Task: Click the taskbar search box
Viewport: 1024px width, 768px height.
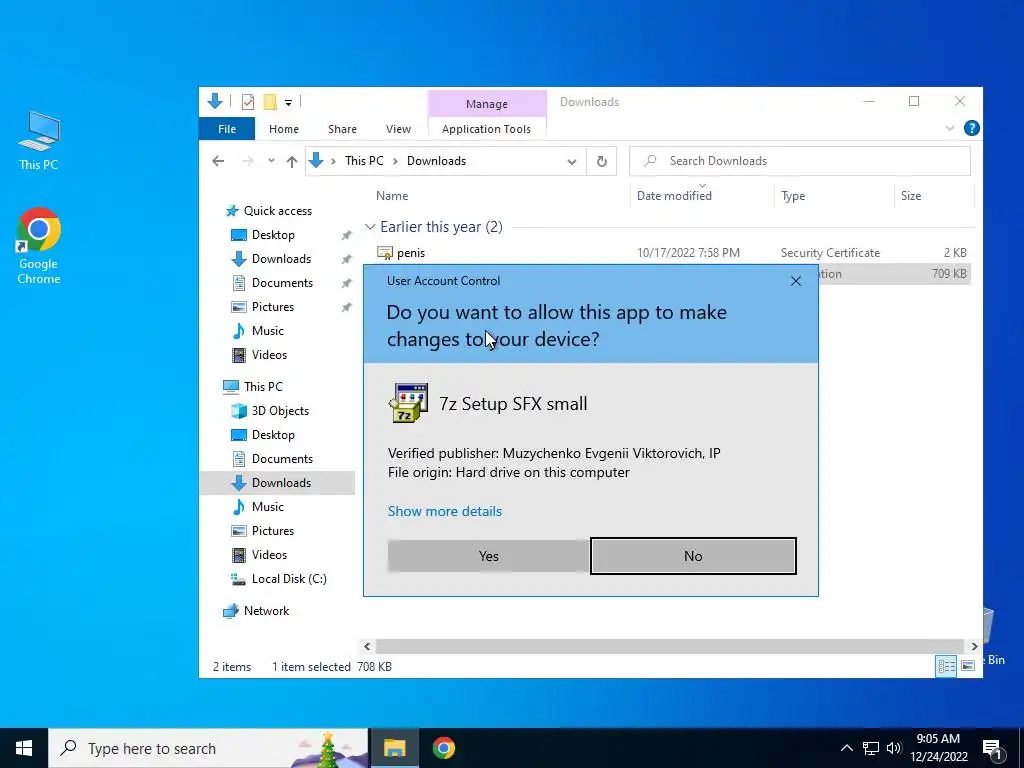Action: pos(208,748)
